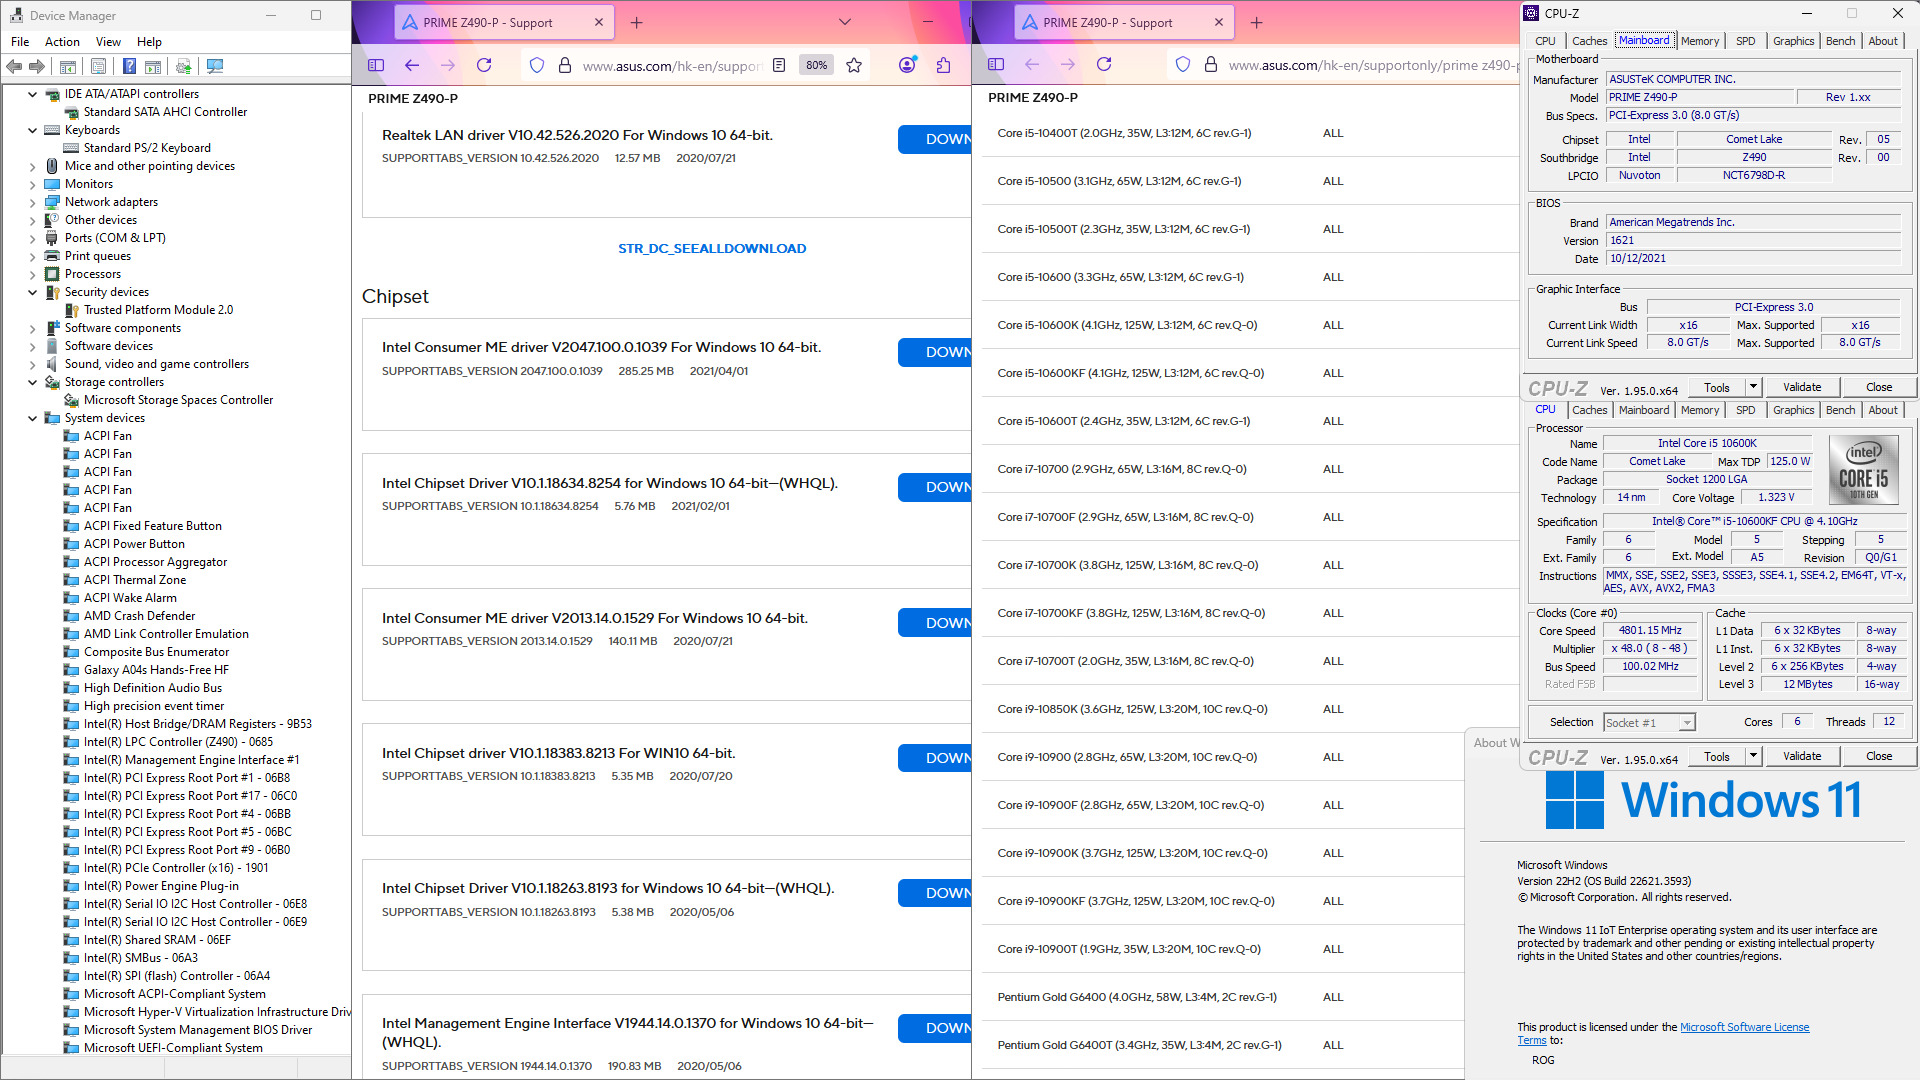Open the List all tabs chevron in Firefox

pos(844,22)
